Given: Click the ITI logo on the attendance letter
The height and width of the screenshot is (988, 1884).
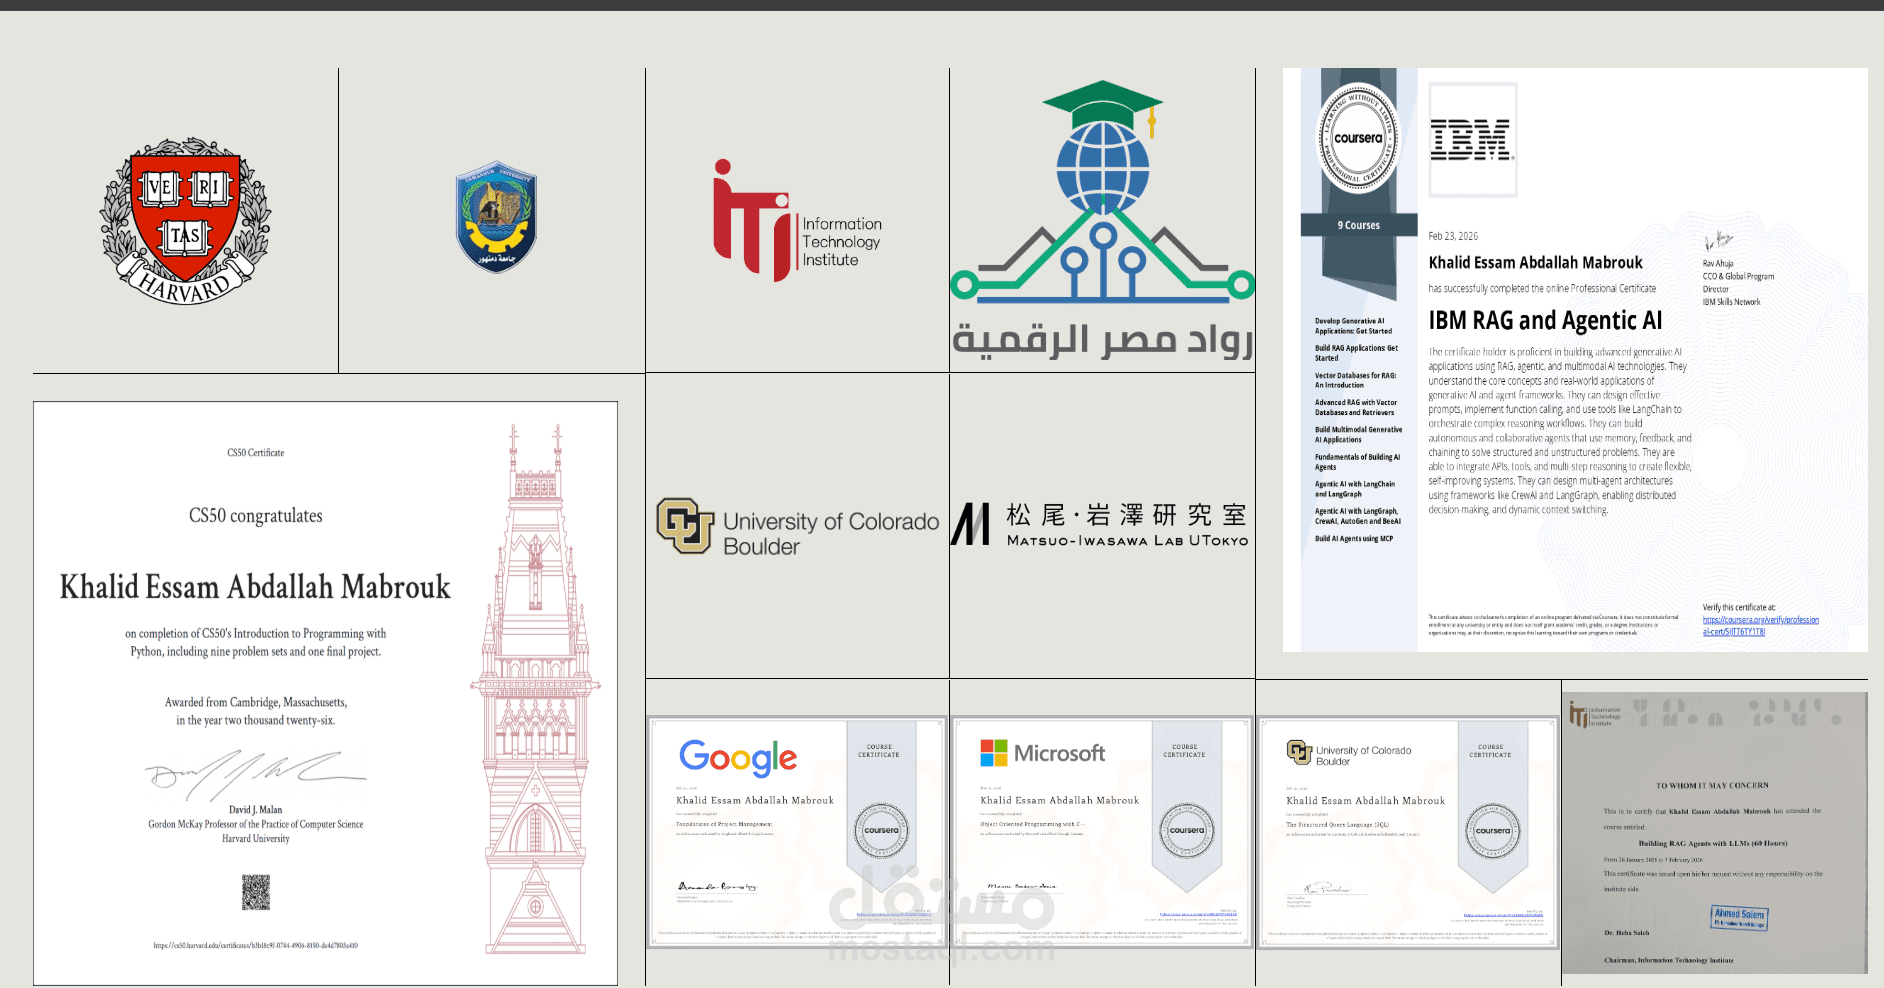Looking at the screenshot, I should (1594, 714).
